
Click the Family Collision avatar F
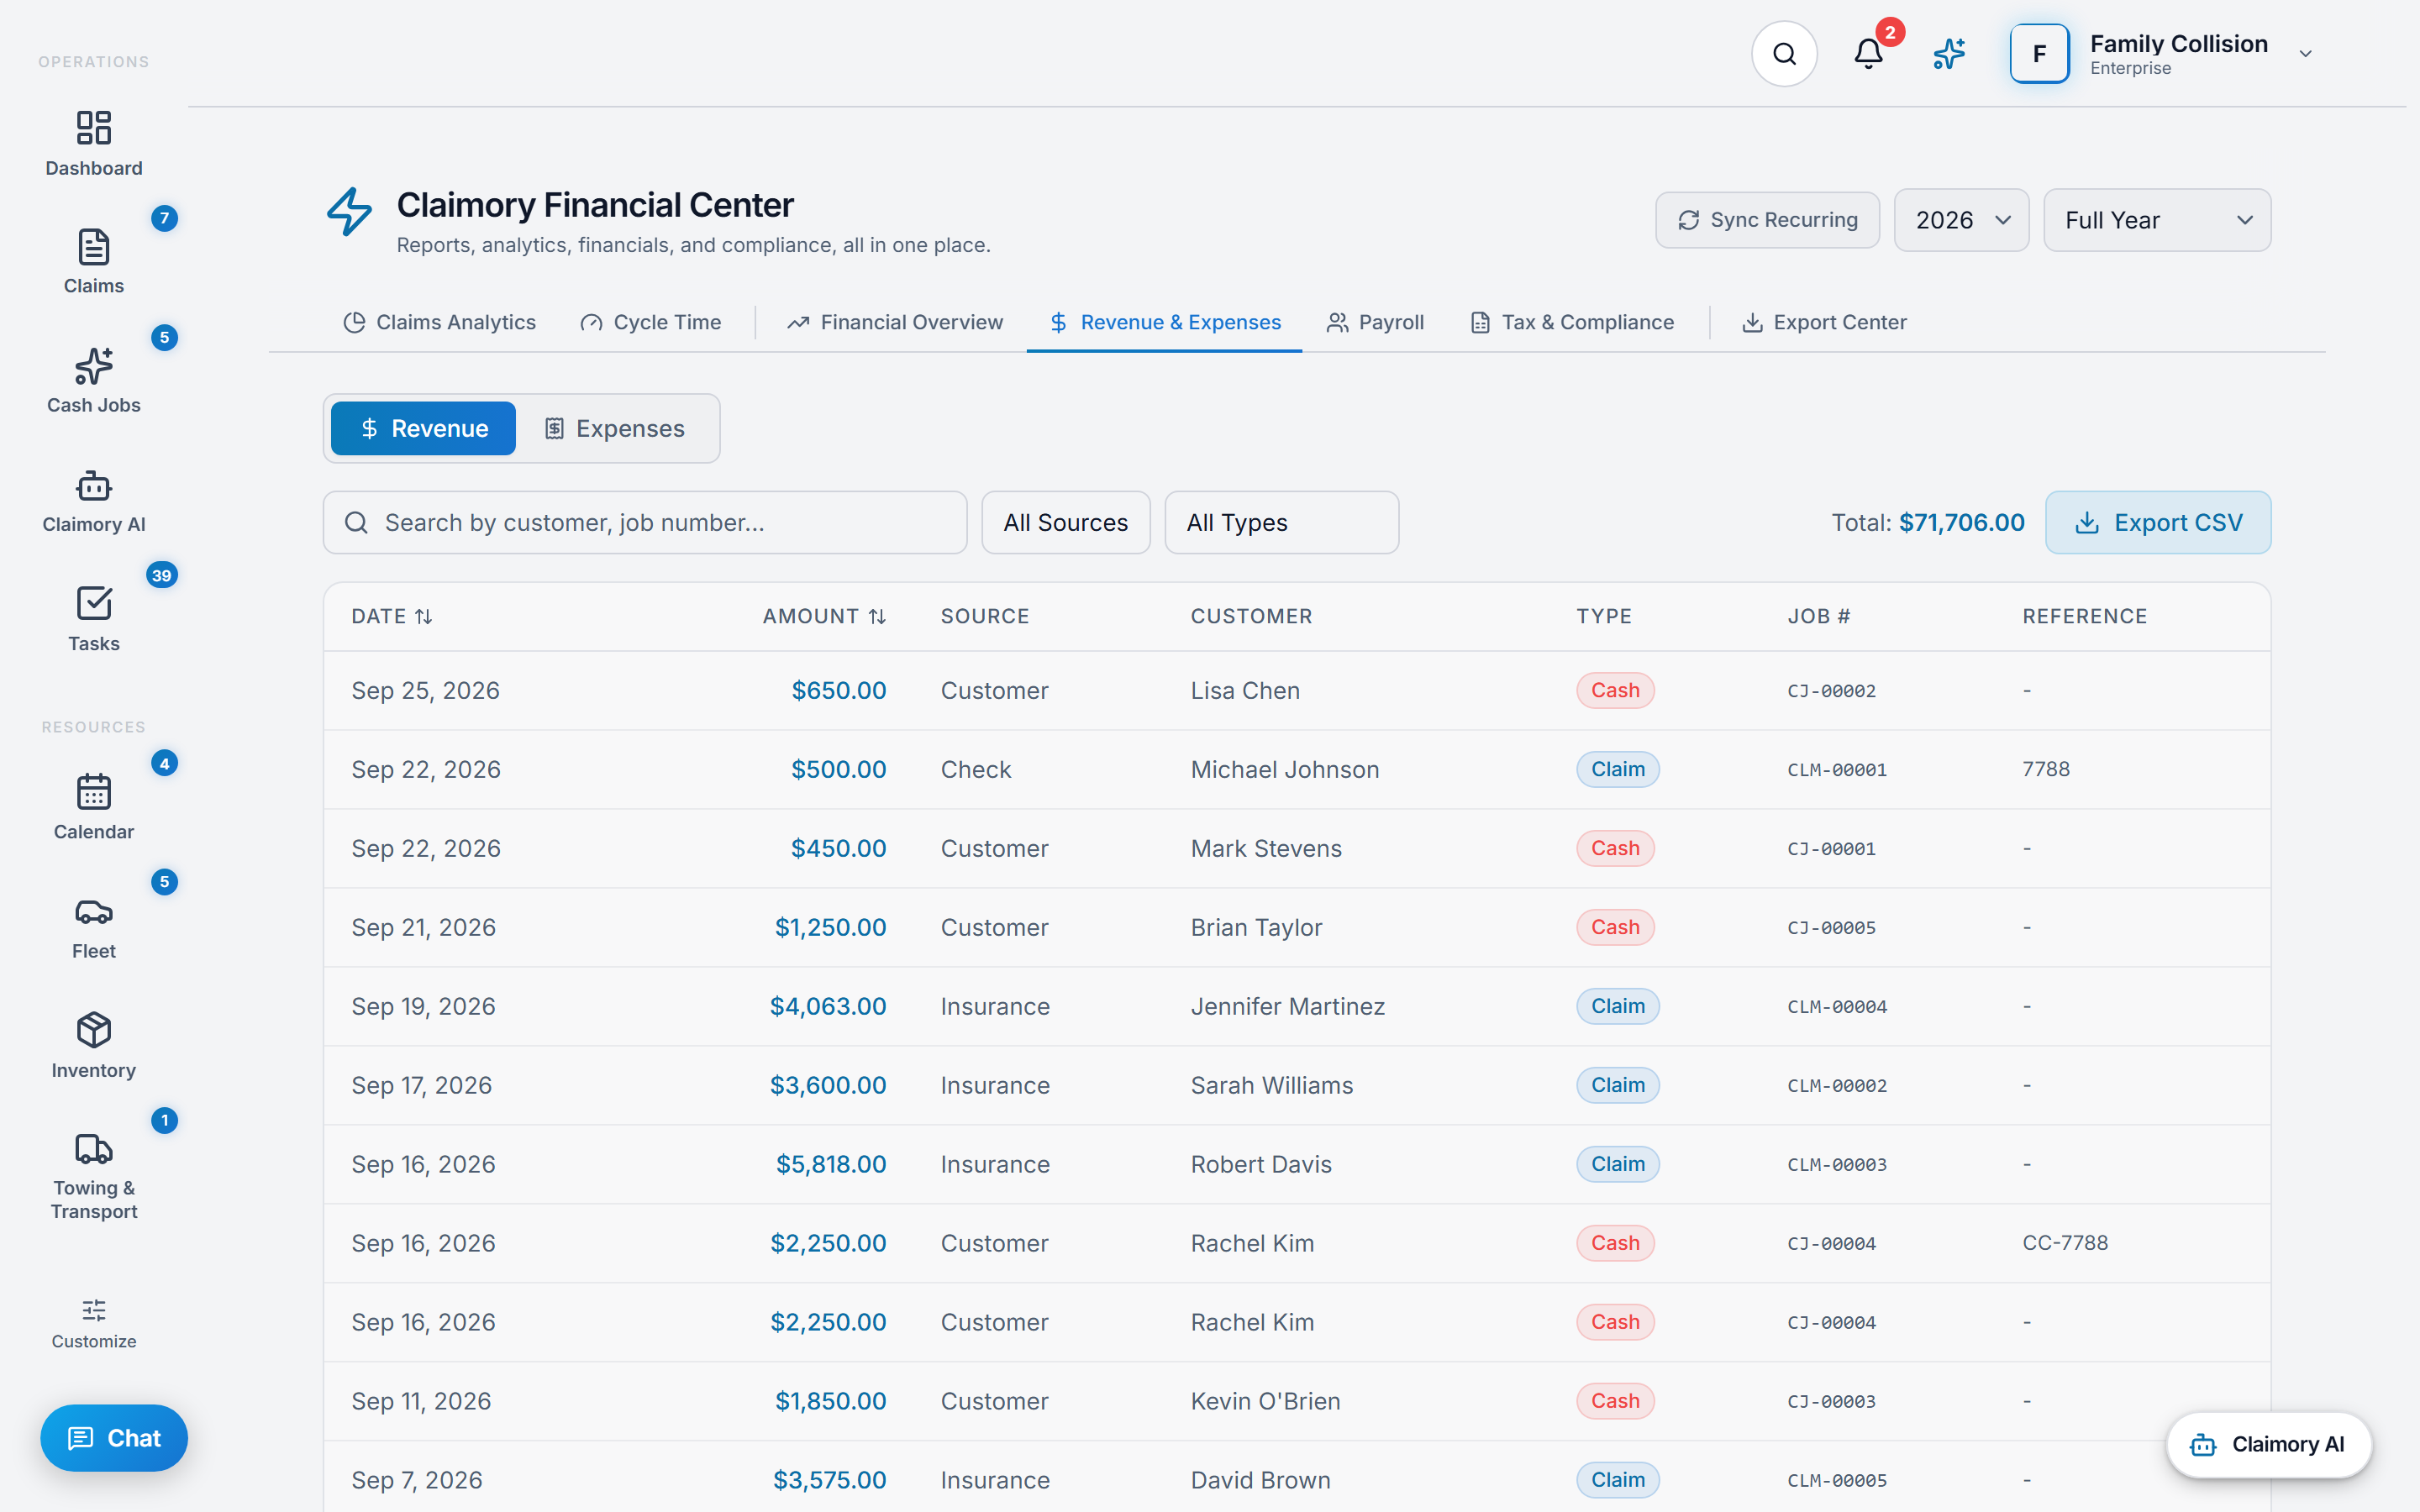(x=2039, y=54)
